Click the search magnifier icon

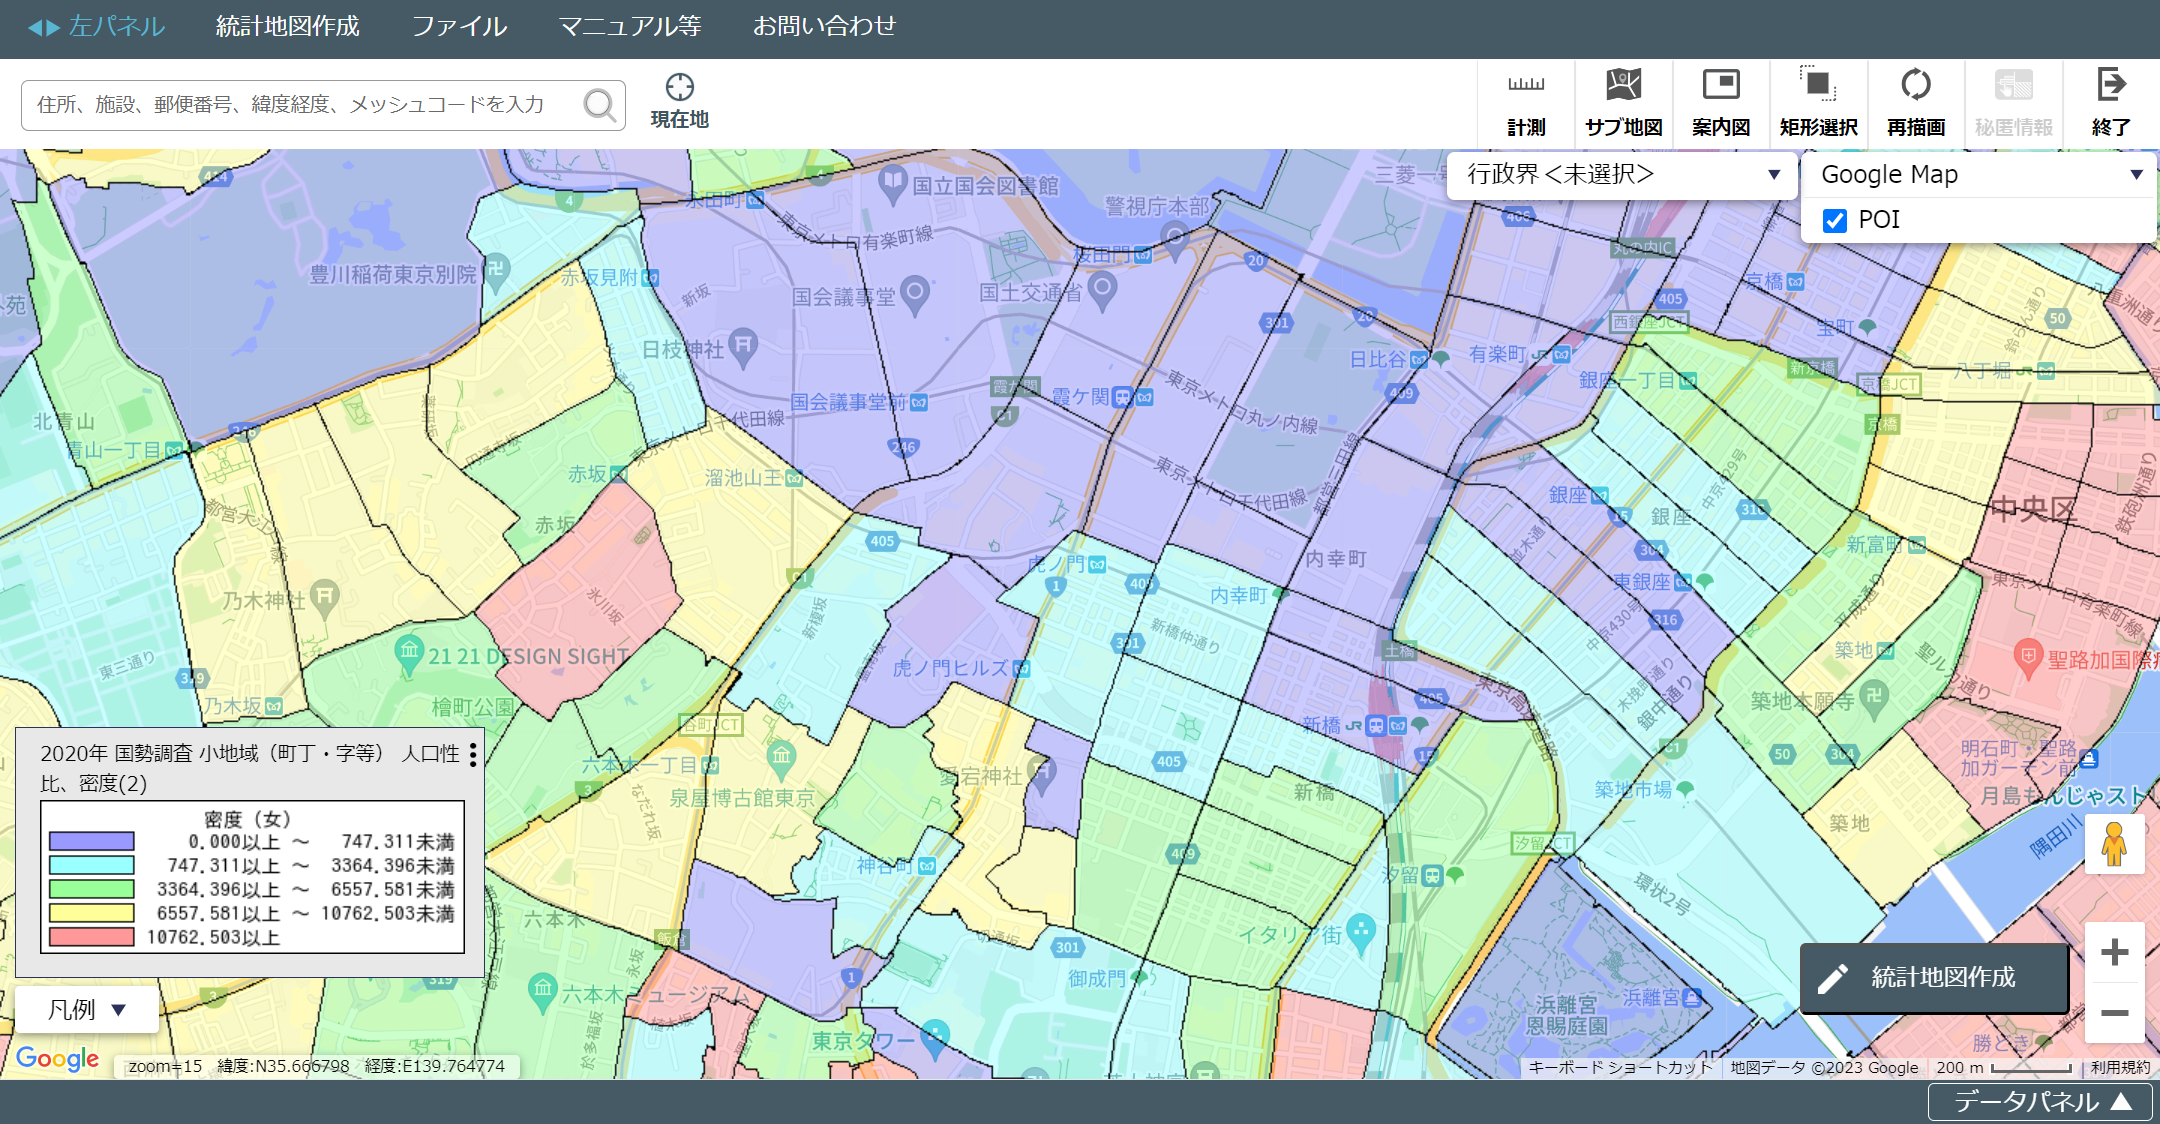[x=599, y=105]
